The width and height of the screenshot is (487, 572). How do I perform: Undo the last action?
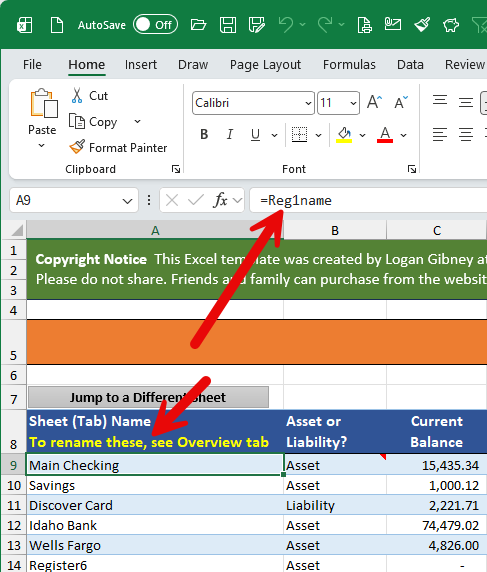pyautogui.click(x=286, y=25)
